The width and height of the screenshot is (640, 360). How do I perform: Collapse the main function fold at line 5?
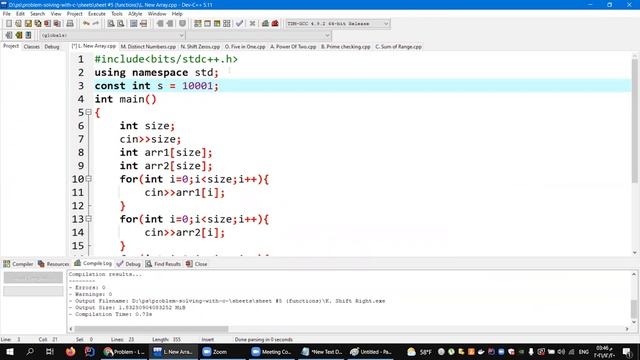pyautogui.click(x=89, y=112)
